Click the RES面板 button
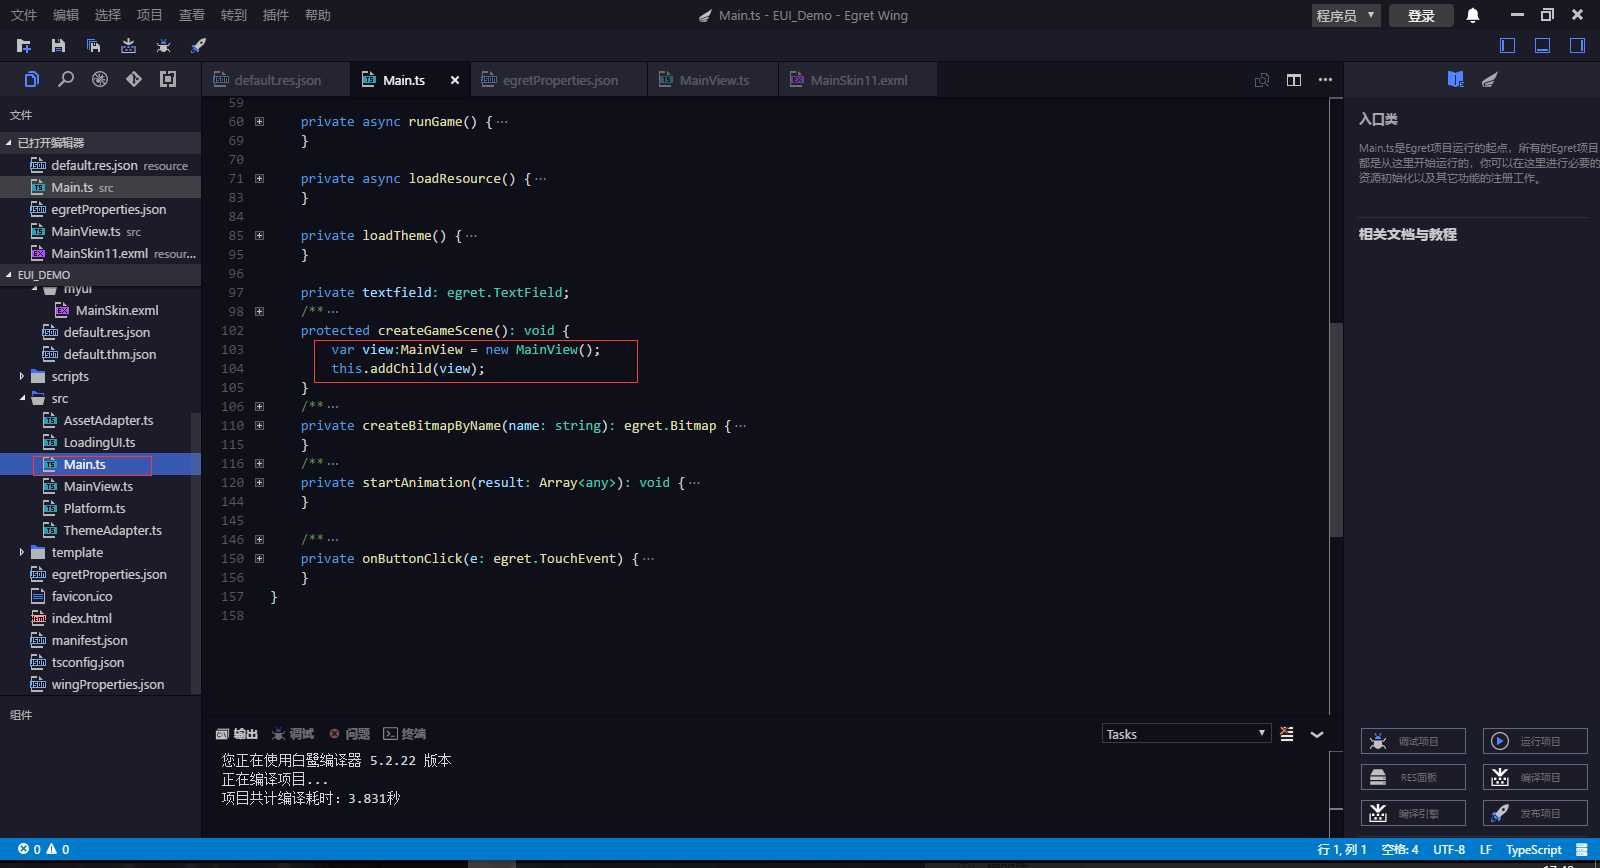Screen dimensions: 1600x868 tap(1413, 777)
